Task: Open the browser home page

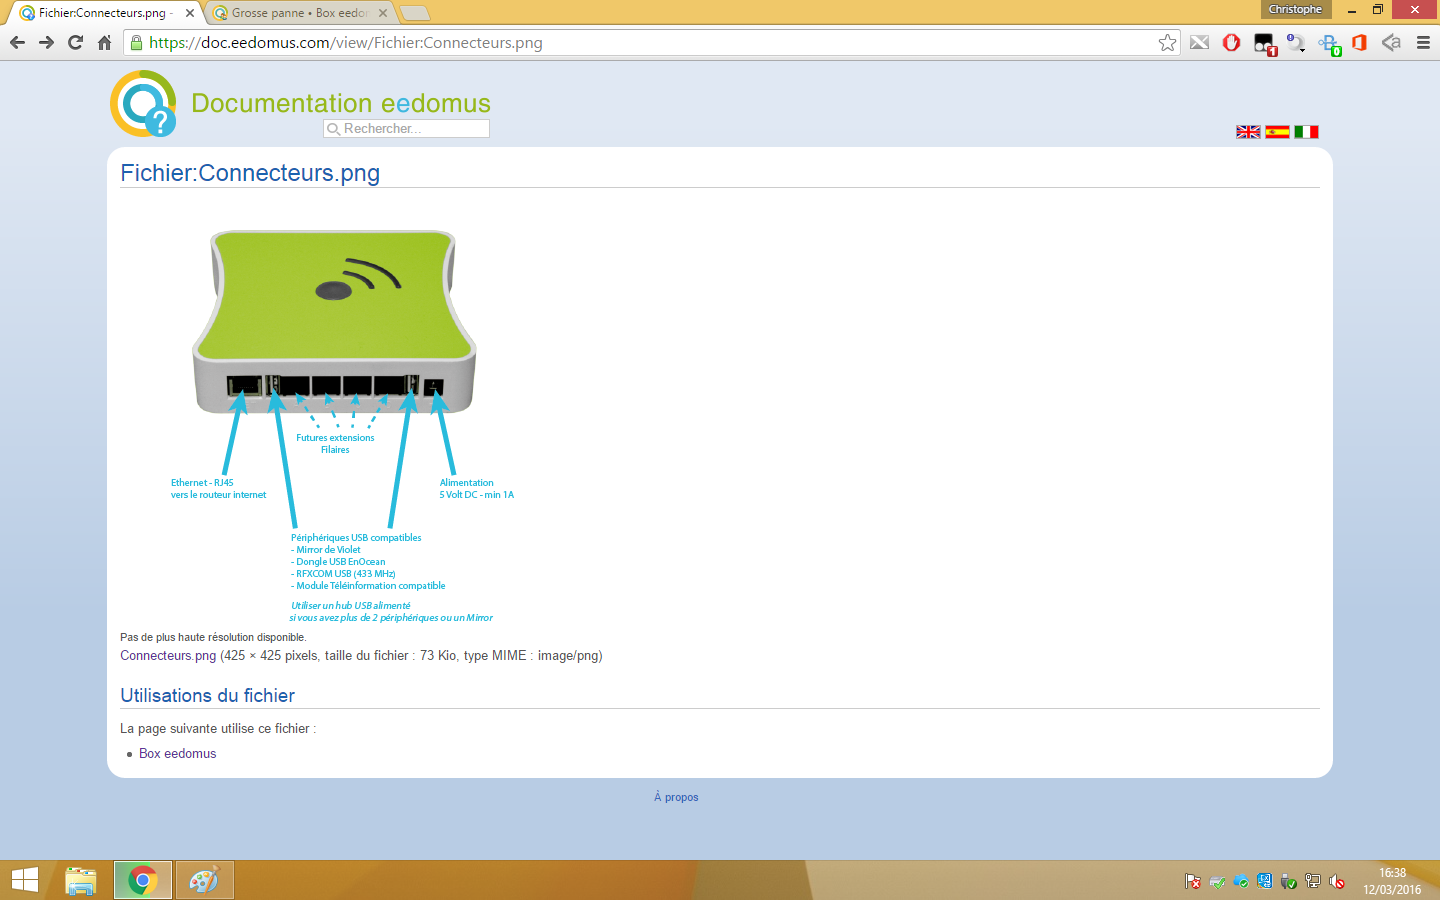Action: click(x=104, y=43)
